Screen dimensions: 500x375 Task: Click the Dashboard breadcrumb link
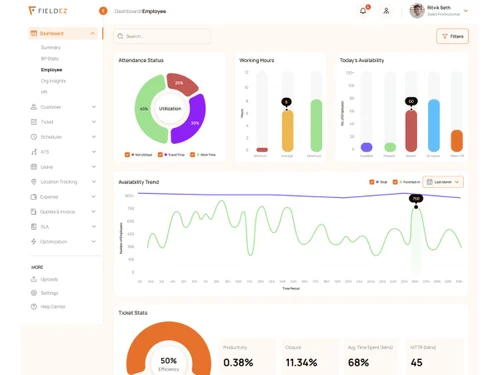click(x=127, y=11)
